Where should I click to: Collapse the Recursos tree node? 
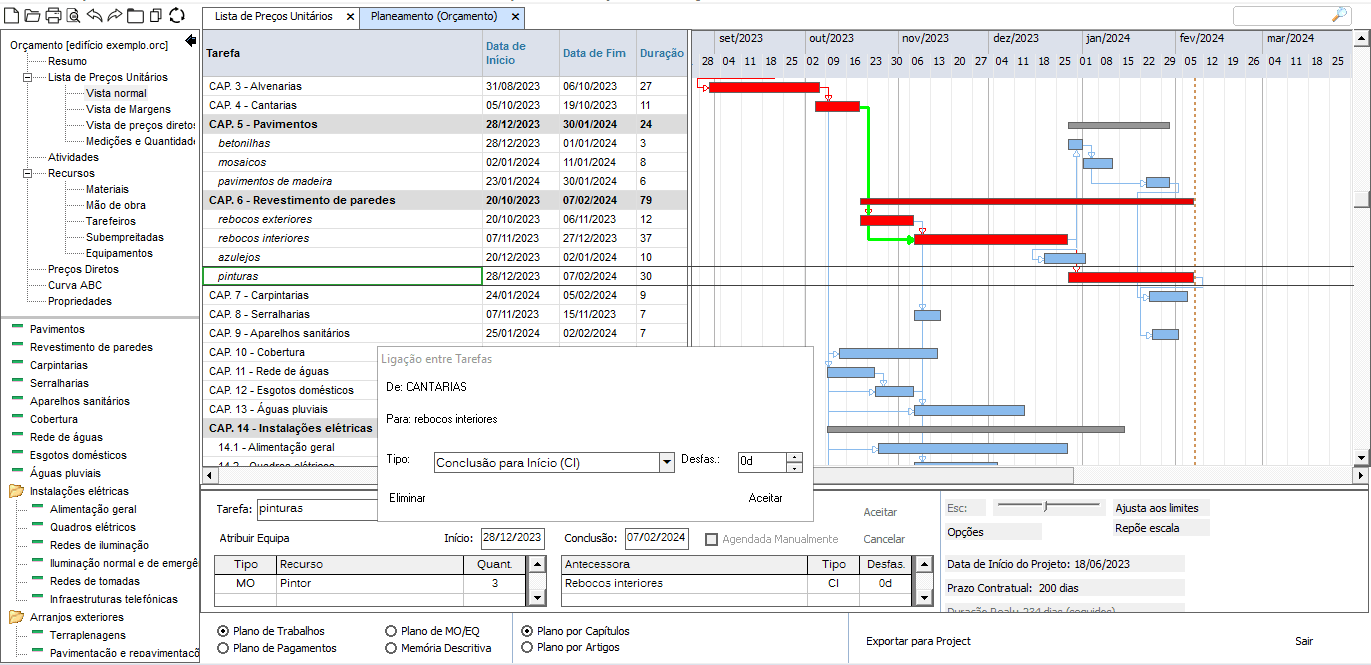coord(28,173)
